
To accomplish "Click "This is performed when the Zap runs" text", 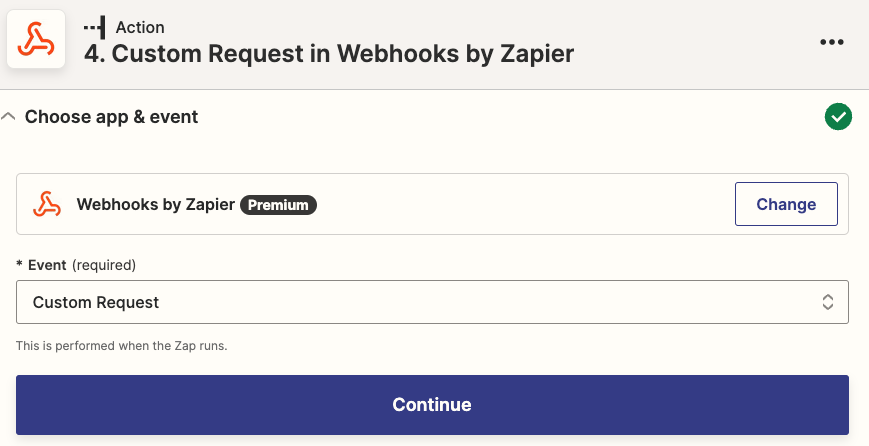I will click(121, 346).
